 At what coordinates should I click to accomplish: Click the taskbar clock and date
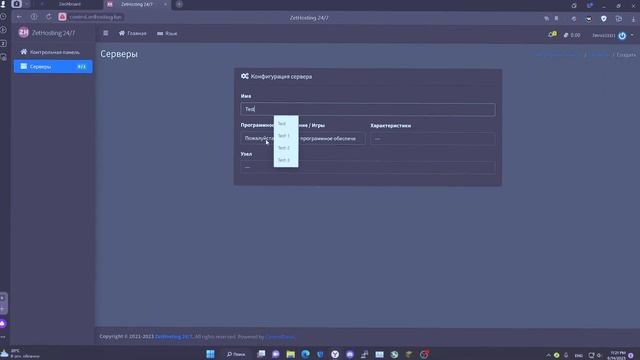(616, 355)
